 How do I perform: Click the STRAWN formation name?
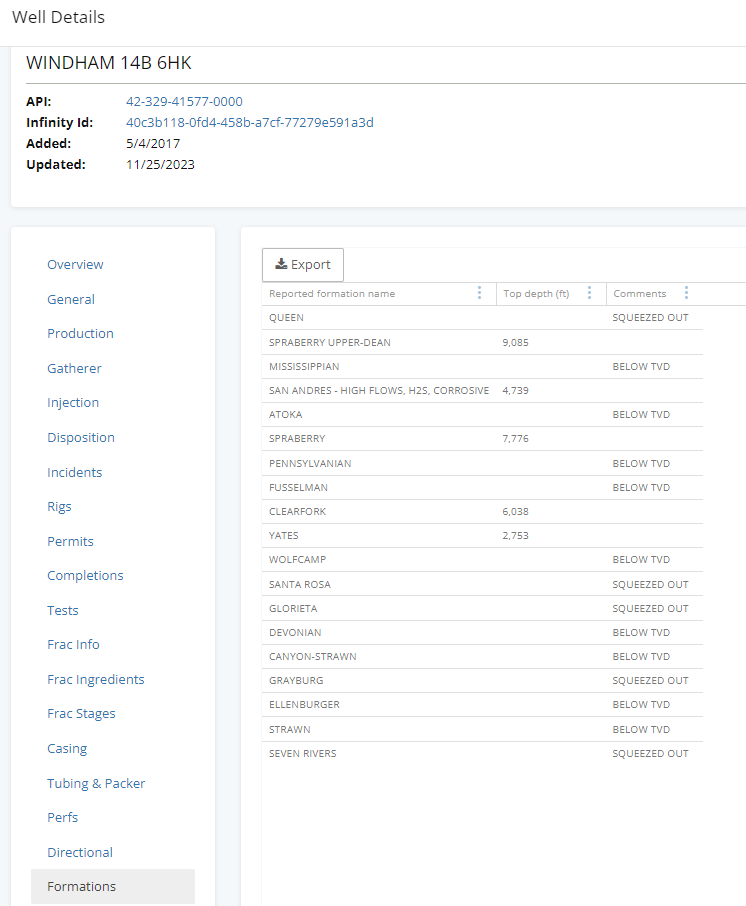point(290,730)
